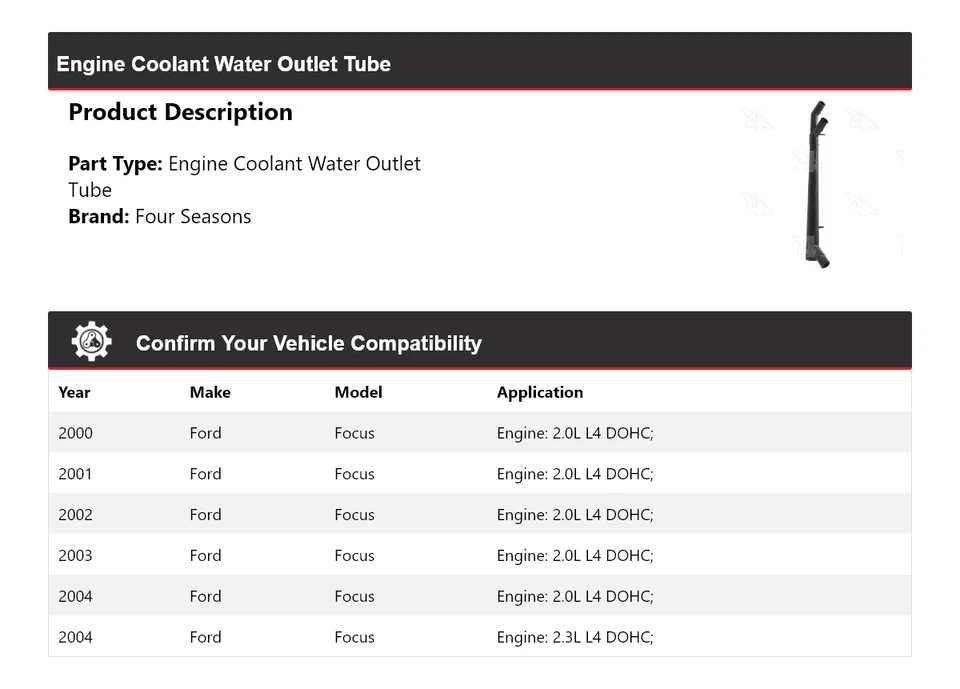Click the Year column header

[74, 392]
